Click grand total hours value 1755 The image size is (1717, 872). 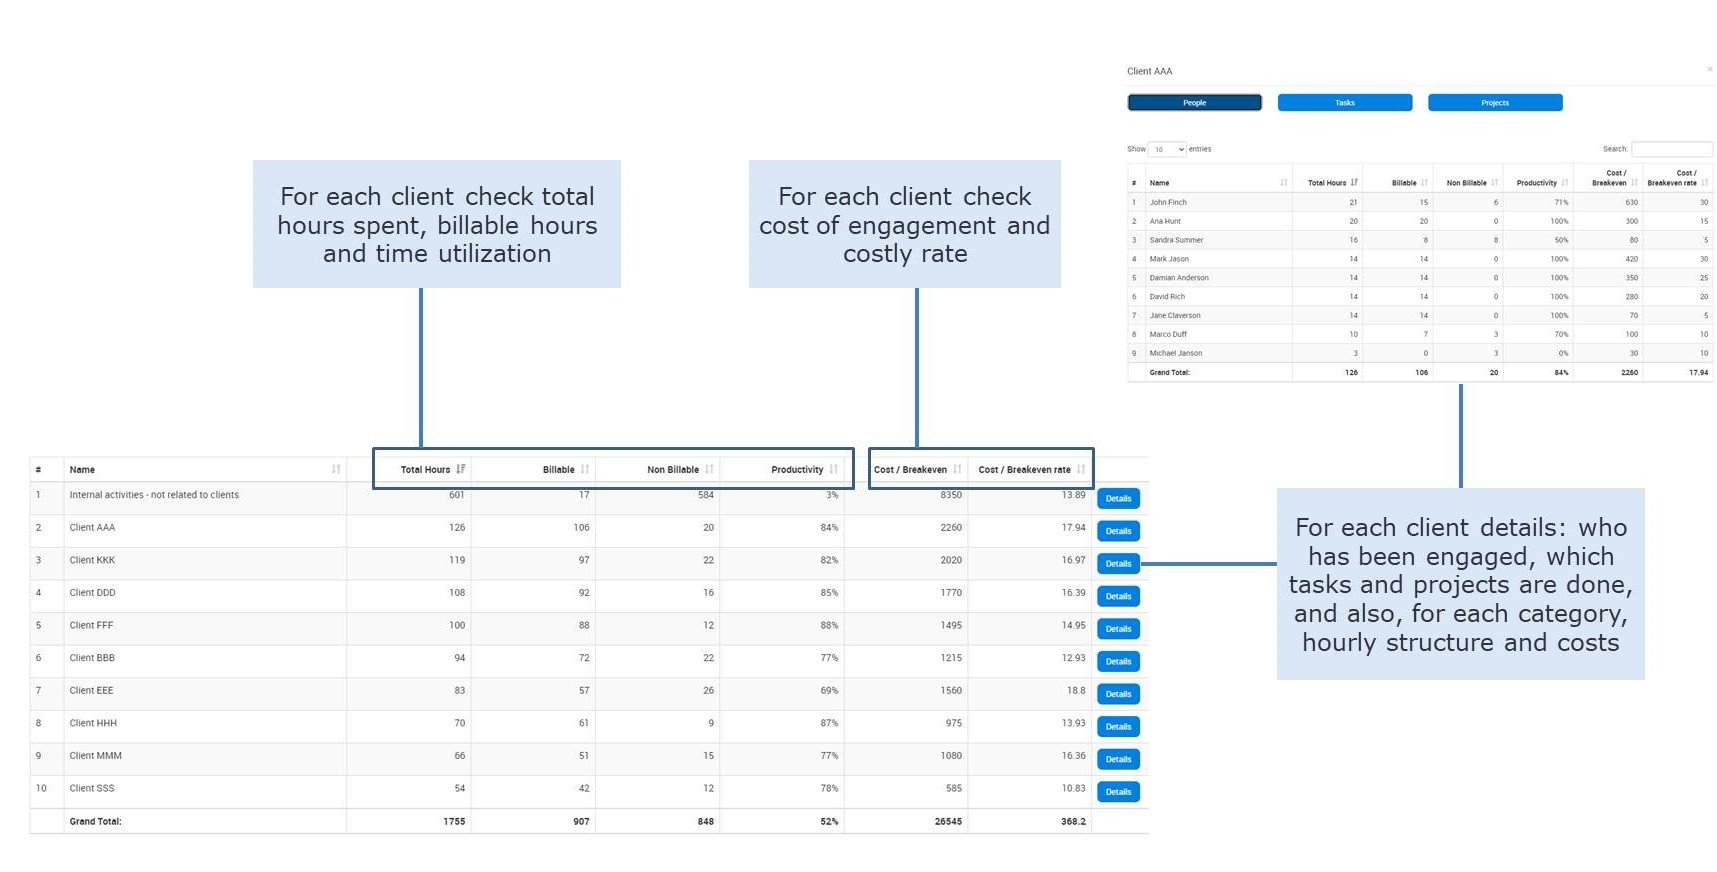454,821
